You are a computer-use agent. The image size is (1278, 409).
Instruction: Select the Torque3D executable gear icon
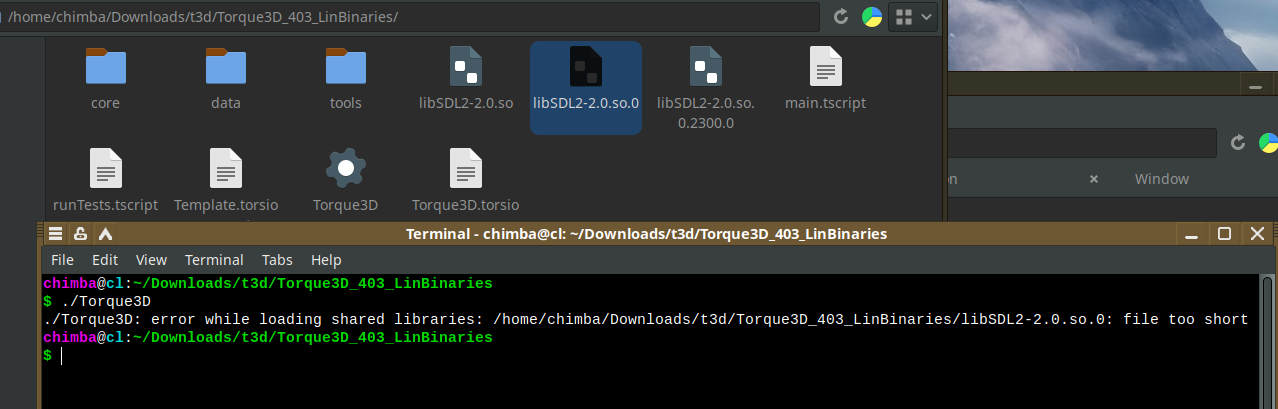pos(345,168)
